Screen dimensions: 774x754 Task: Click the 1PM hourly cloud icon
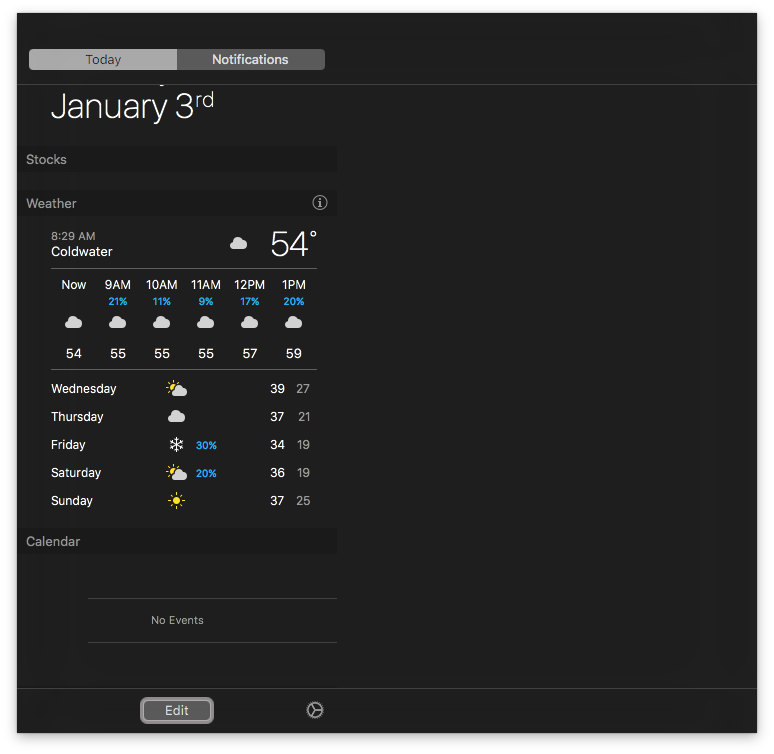294,322
